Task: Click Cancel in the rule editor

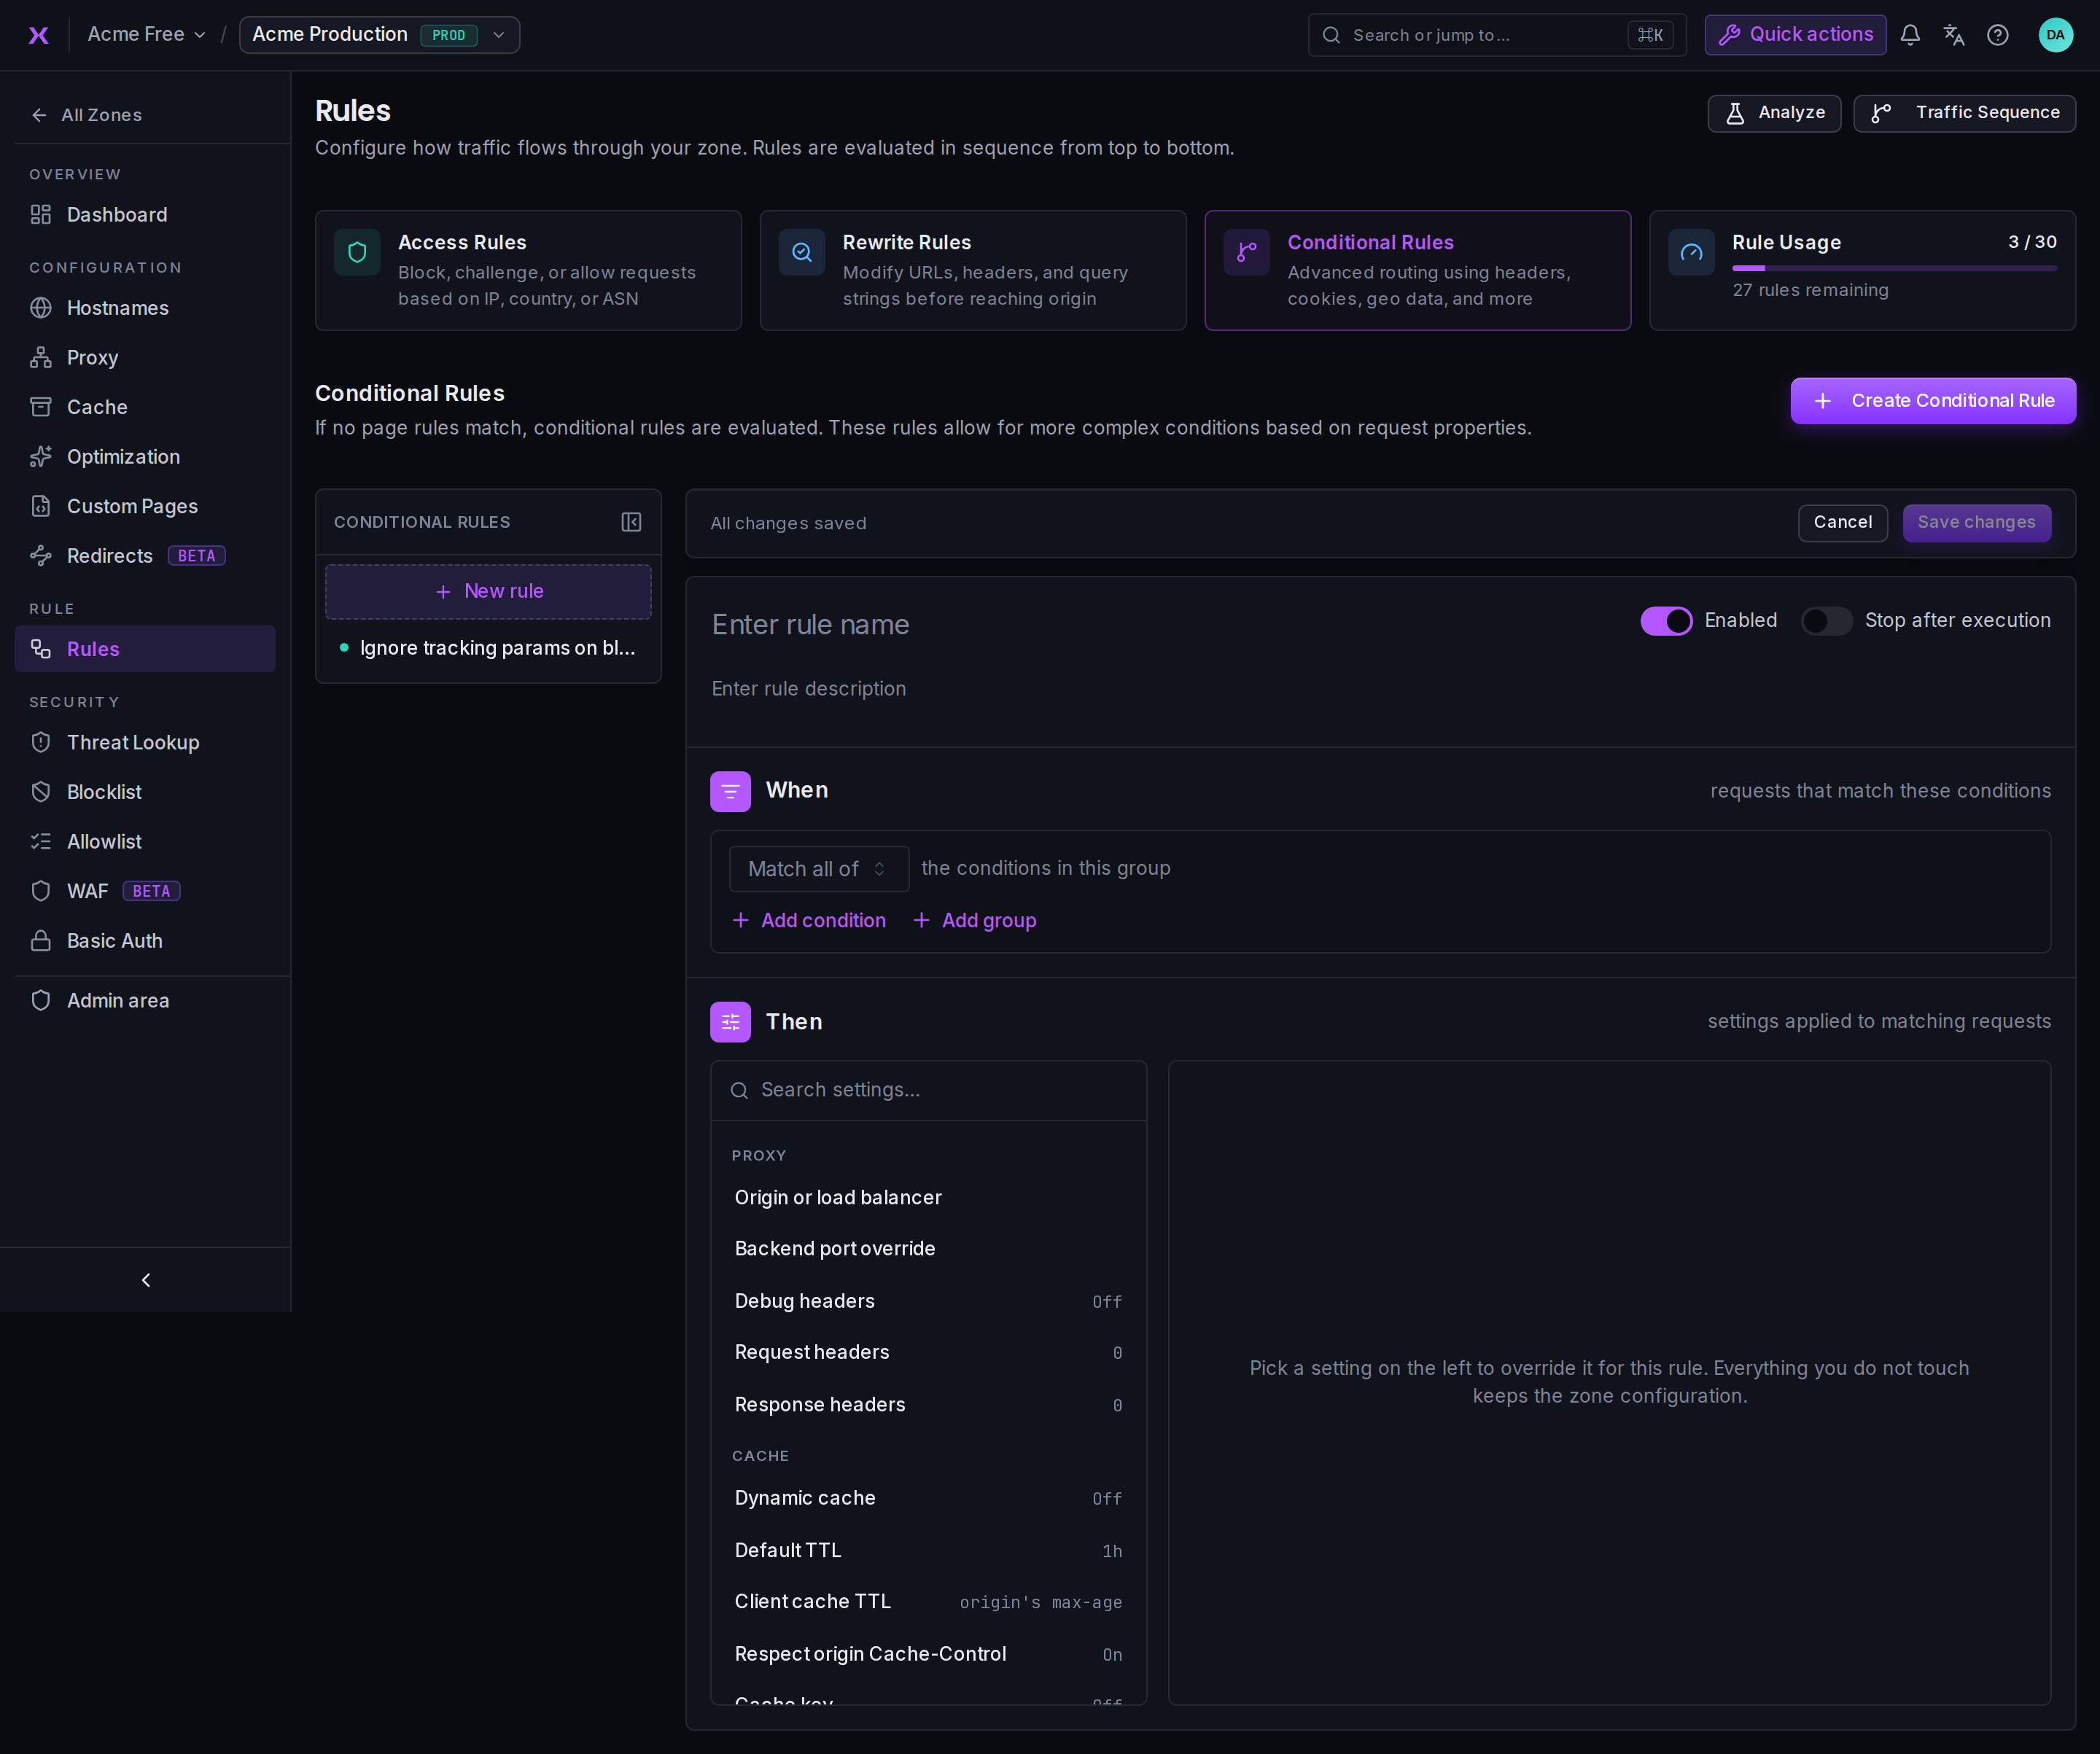Action: pyautogui.click(x=1842, y=523)
